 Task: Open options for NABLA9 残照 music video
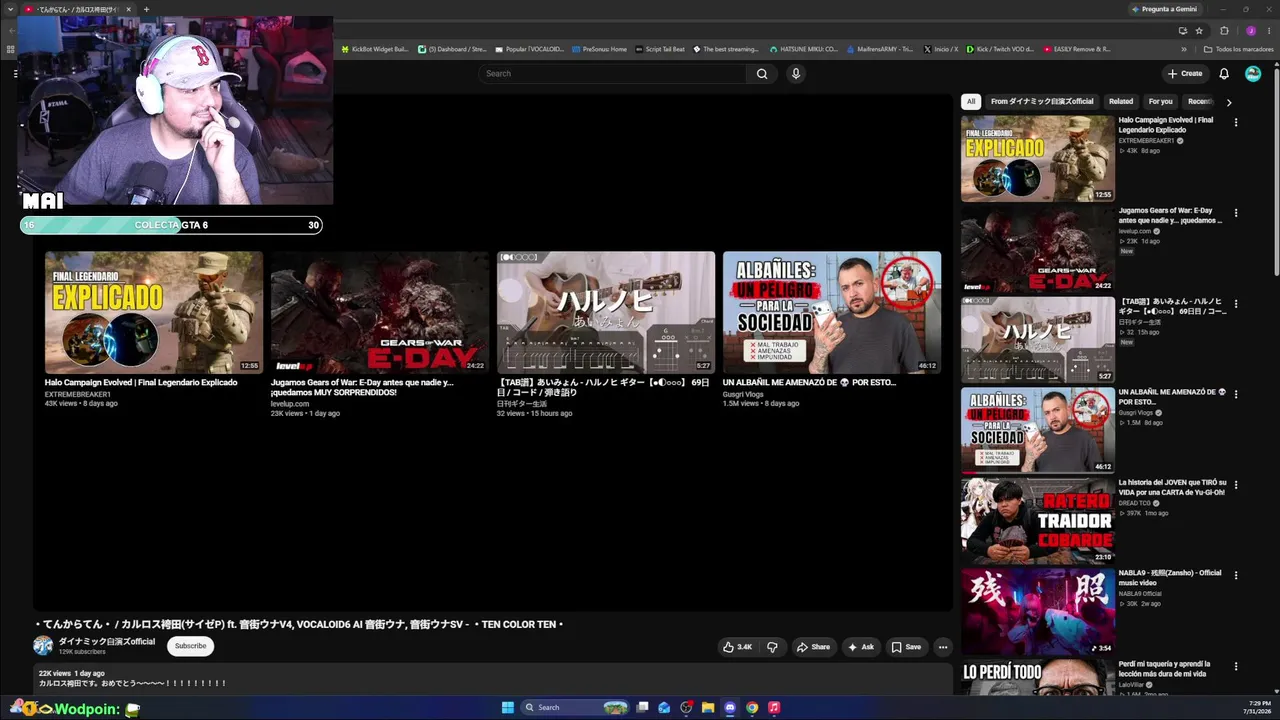pyautogui.click(x=1236, y=576)
